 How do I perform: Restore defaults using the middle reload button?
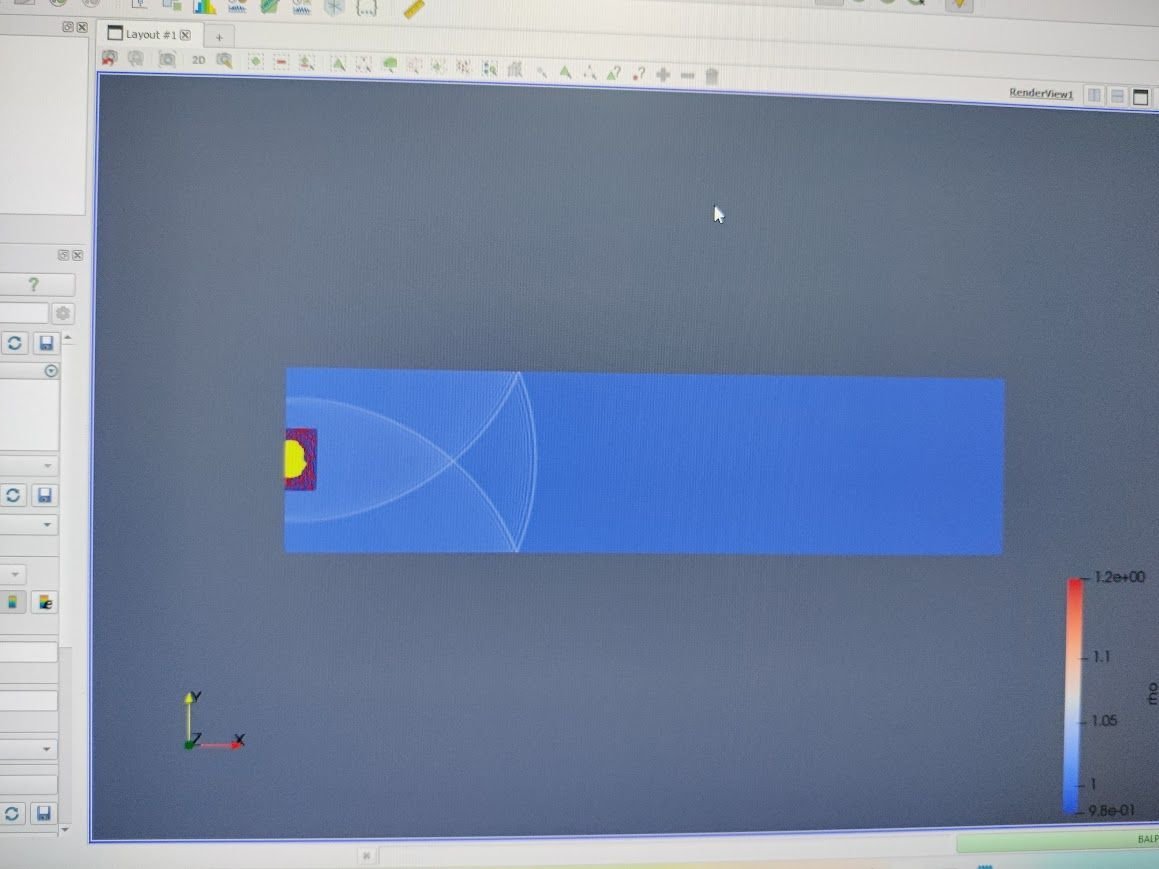13,495
